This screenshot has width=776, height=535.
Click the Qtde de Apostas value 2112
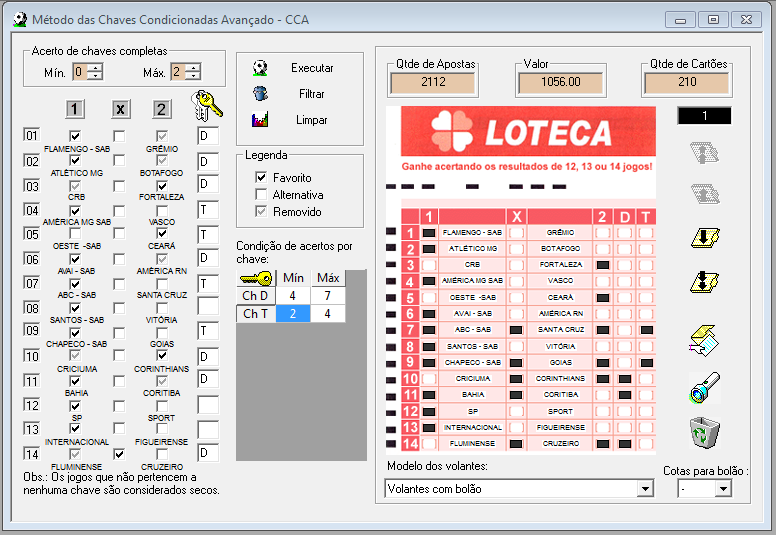(433, 82)
